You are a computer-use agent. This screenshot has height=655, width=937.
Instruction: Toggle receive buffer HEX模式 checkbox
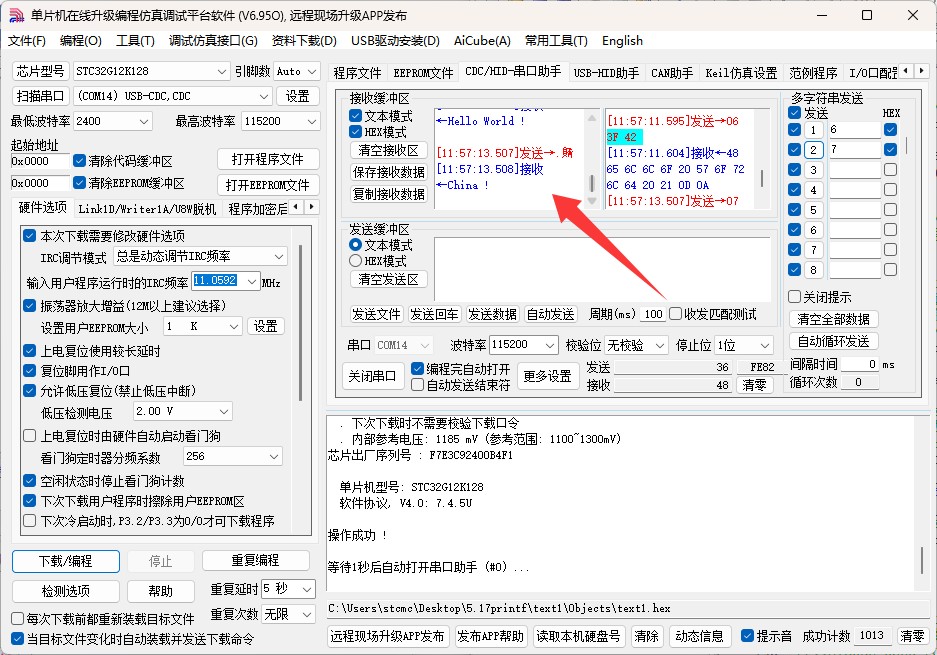tap(356, 131)
